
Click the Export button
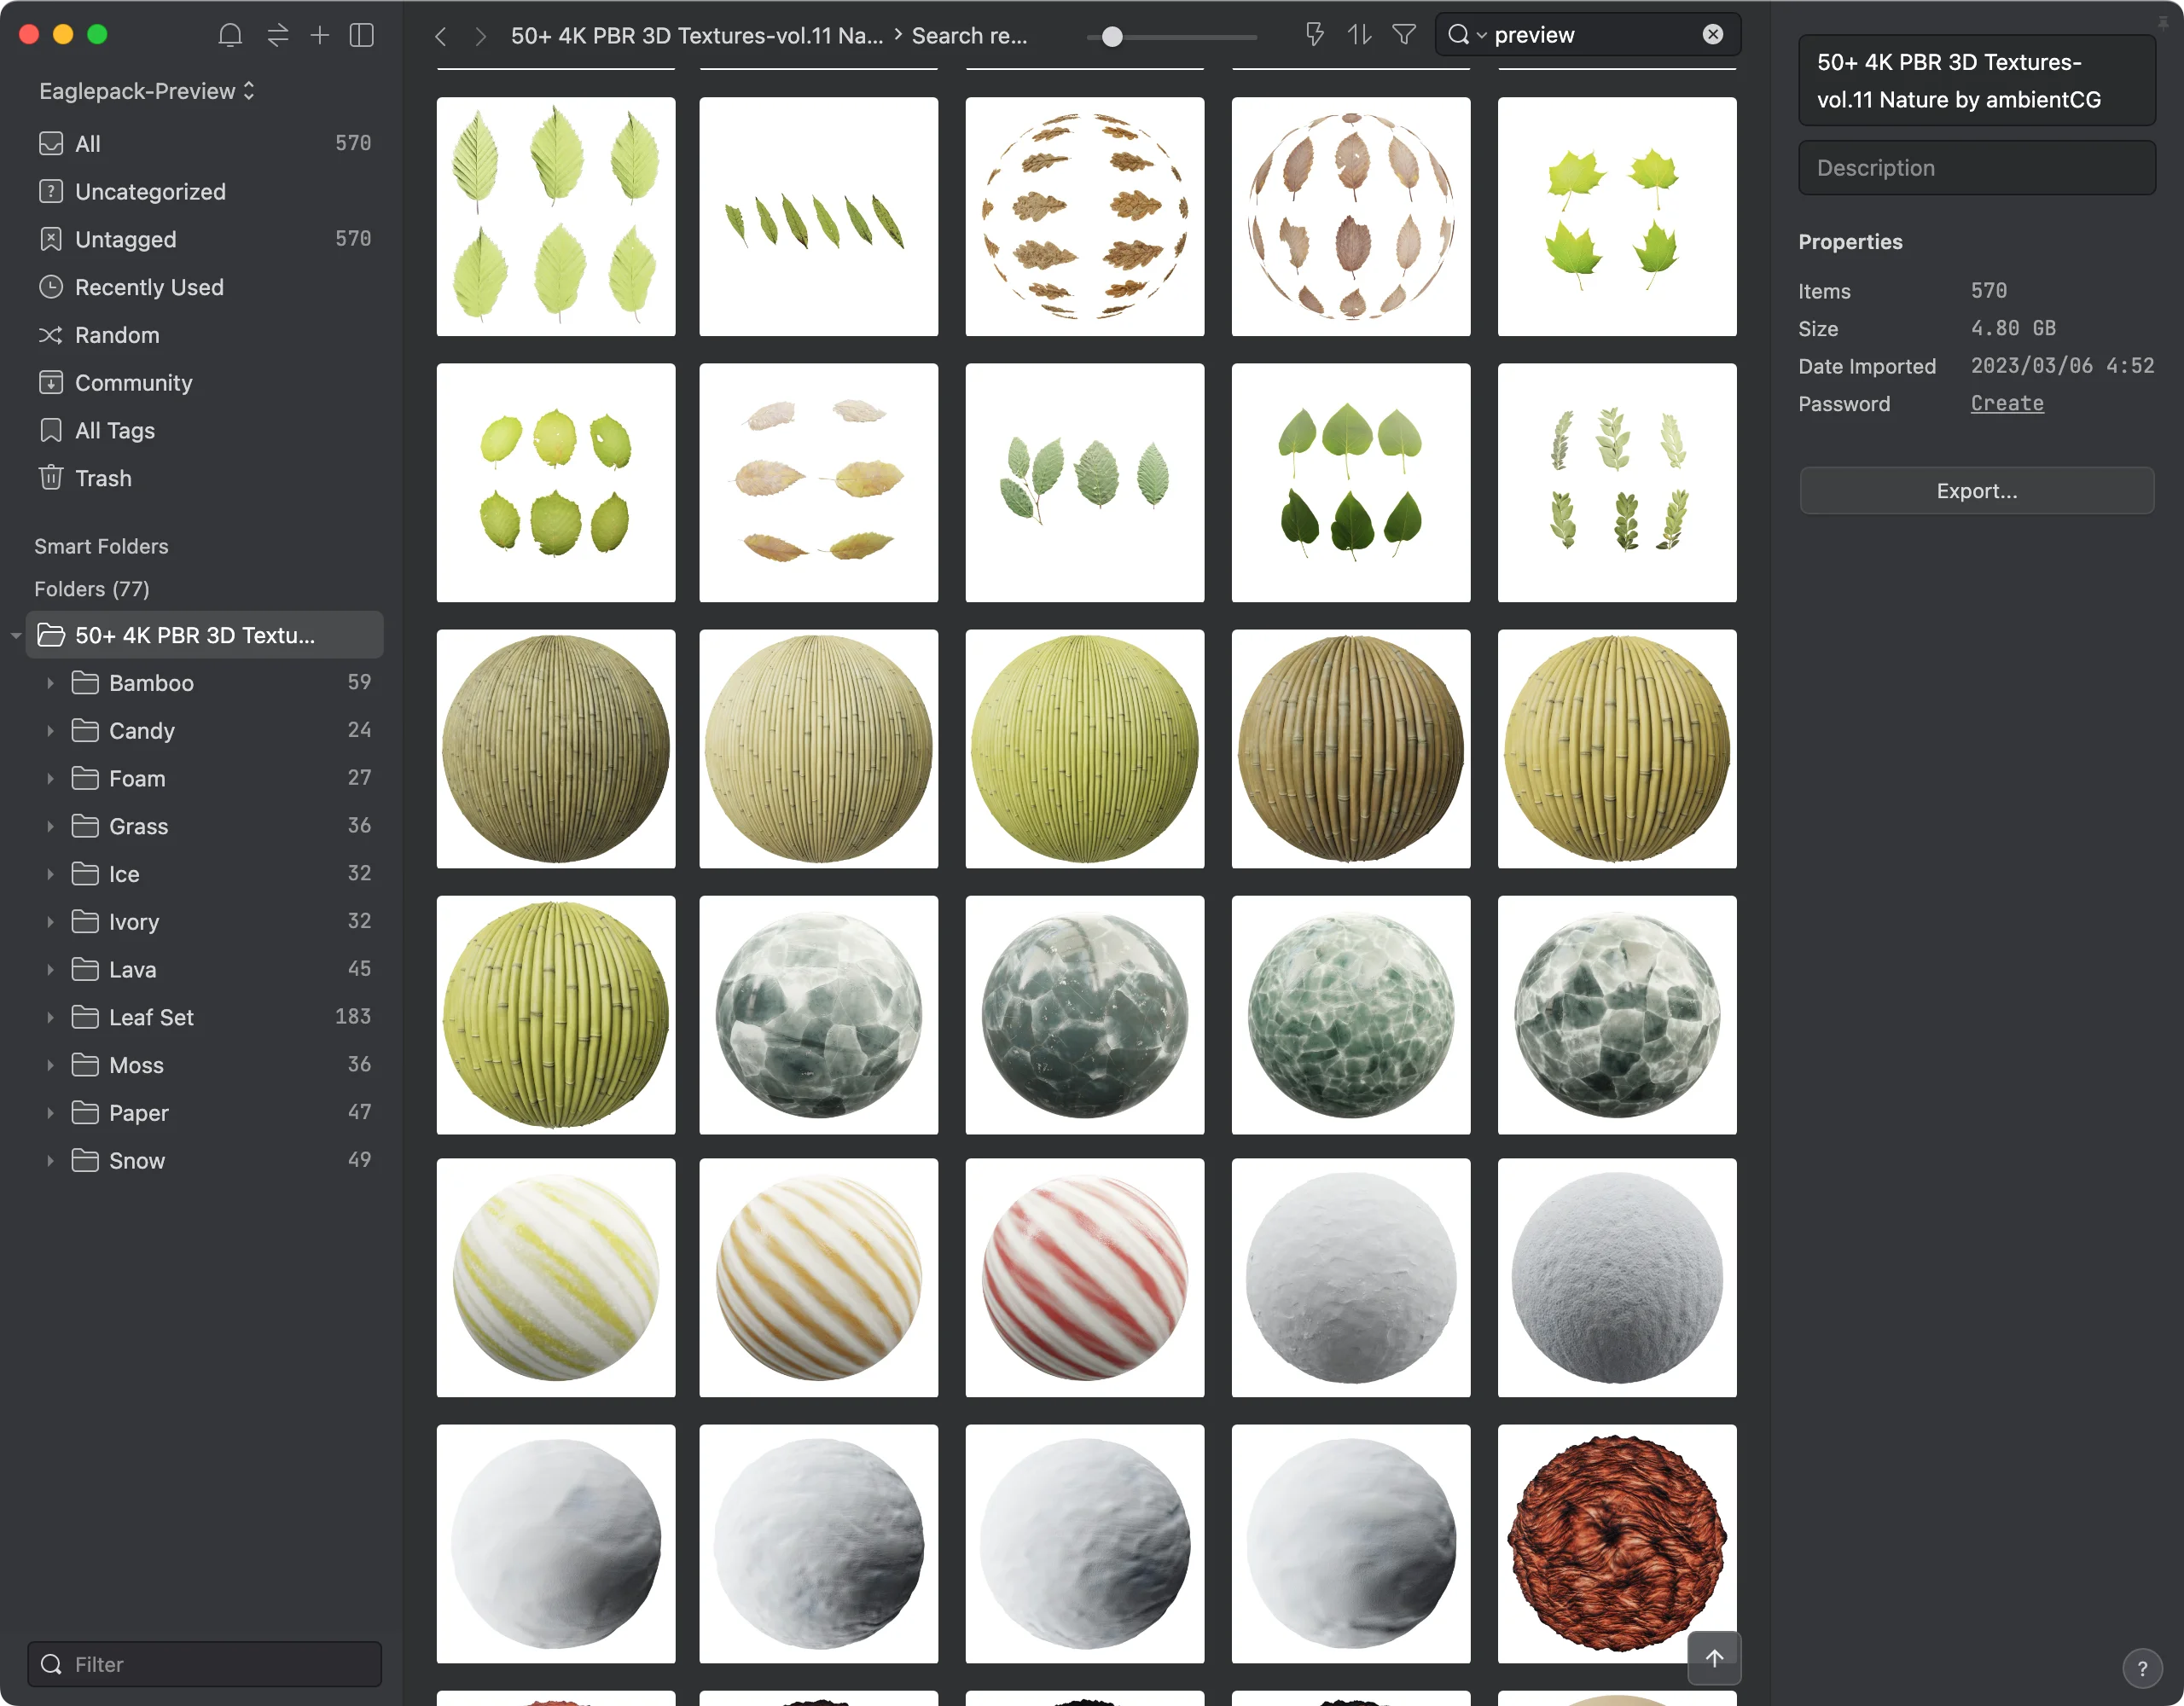coord(1975,490)
